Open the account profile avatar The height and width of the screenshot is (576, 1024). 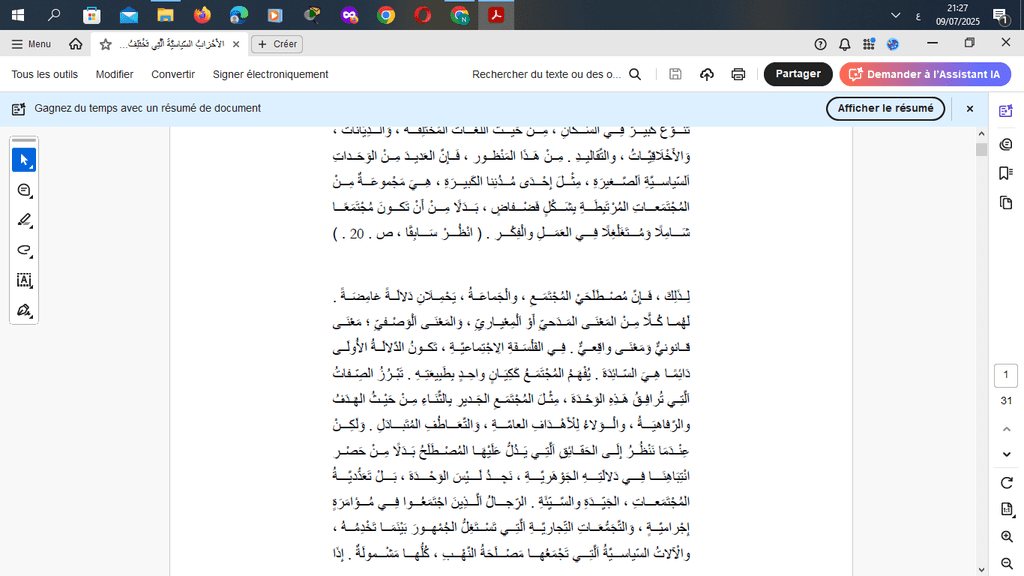tap(893, 44)
